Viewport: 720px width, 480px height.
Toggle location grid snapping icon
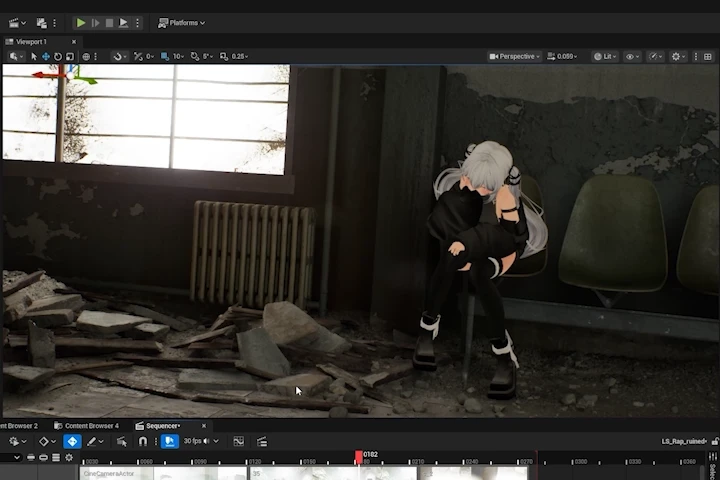165,56
